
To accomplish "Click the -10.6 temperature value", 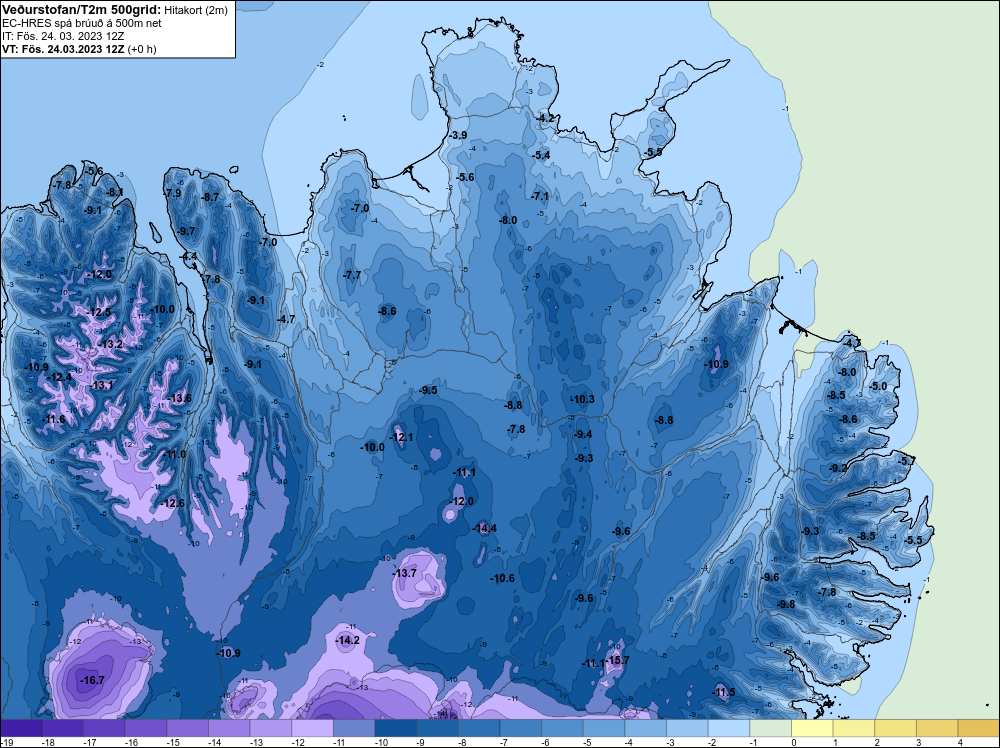I will 503,578.
